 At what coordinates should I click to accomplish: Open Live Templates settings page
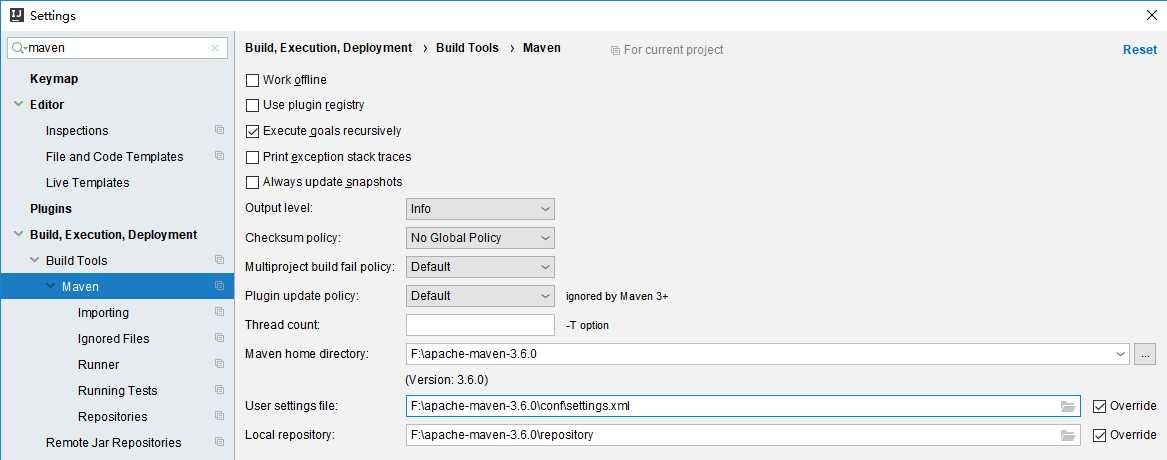pos(87,183)
